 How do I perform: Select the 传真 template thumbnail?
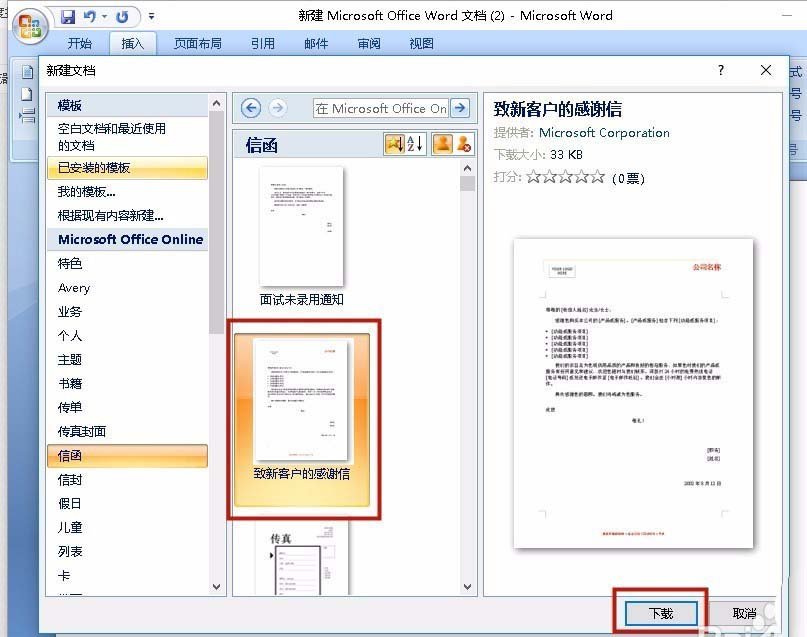pyautogui.click(x=302, y=558)
